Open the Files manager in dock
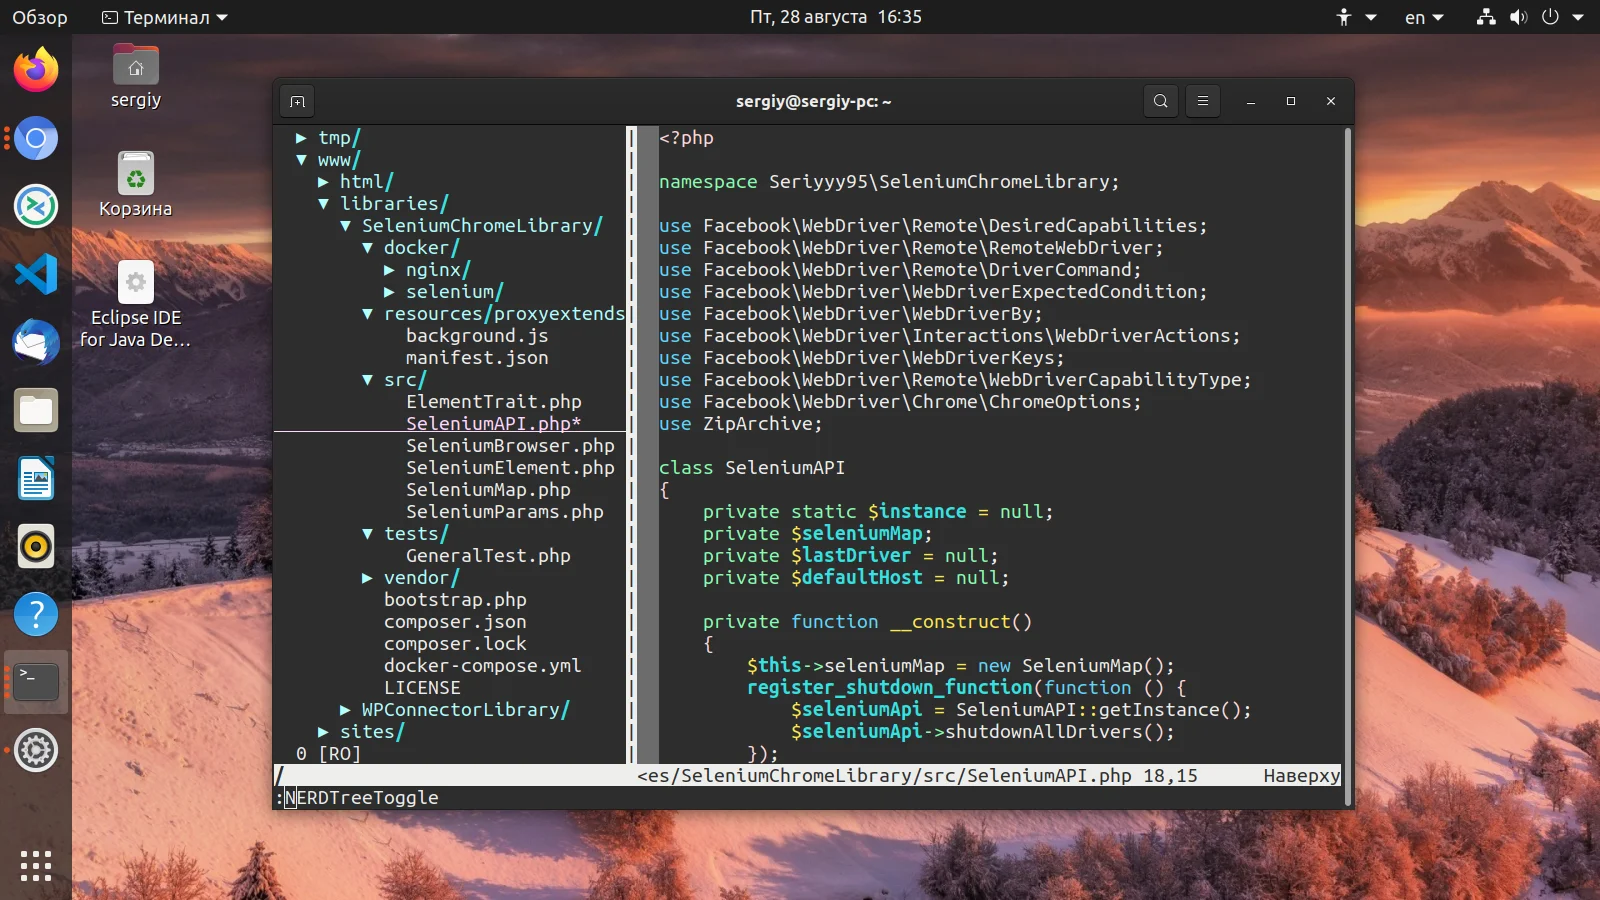This screenshot has height=900, width=1600. 36,410
